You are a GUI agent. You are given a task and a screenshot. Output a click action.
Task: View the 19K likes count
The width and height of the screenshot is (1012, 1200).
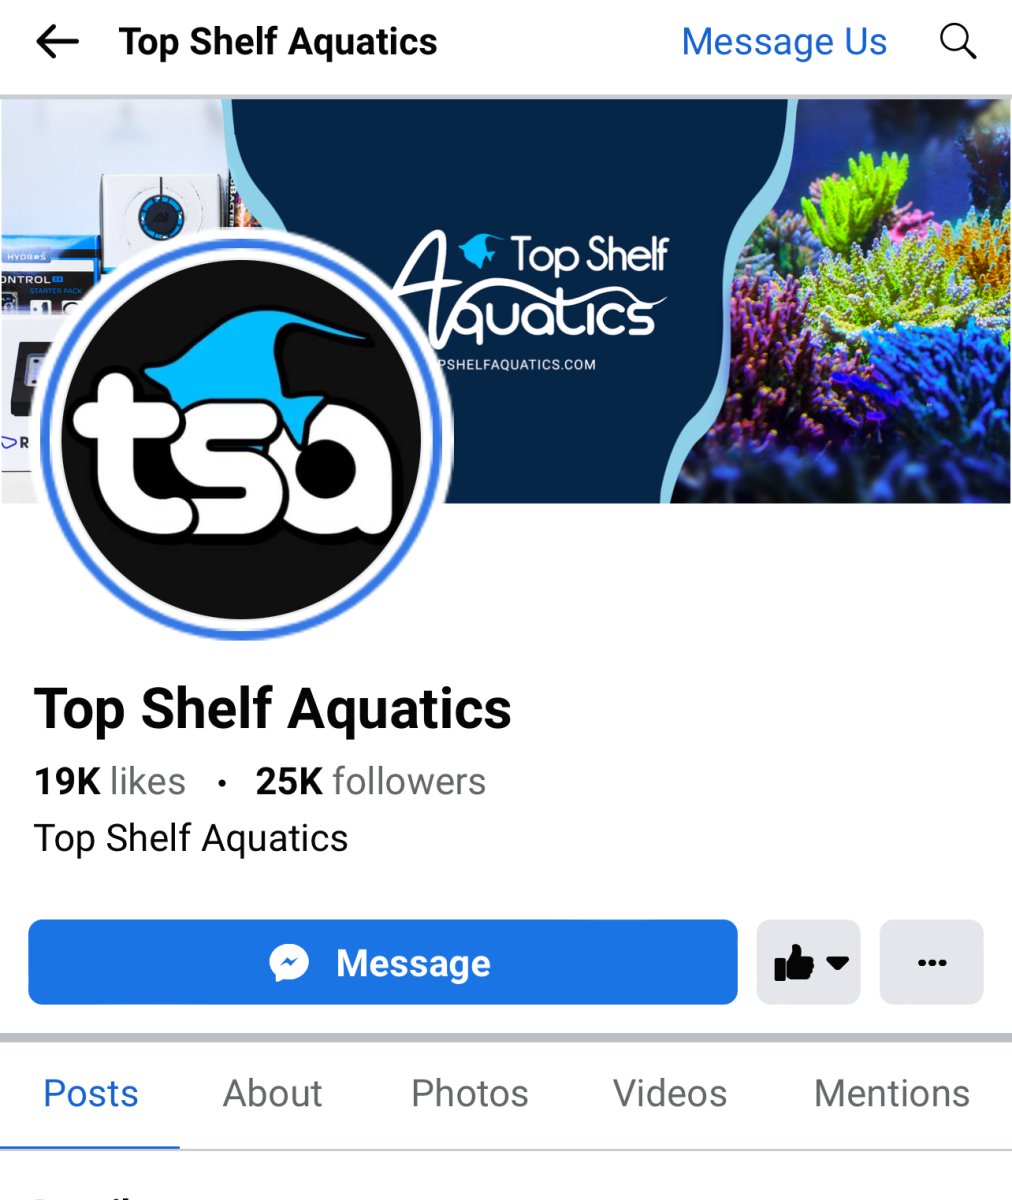click(110, 781)
